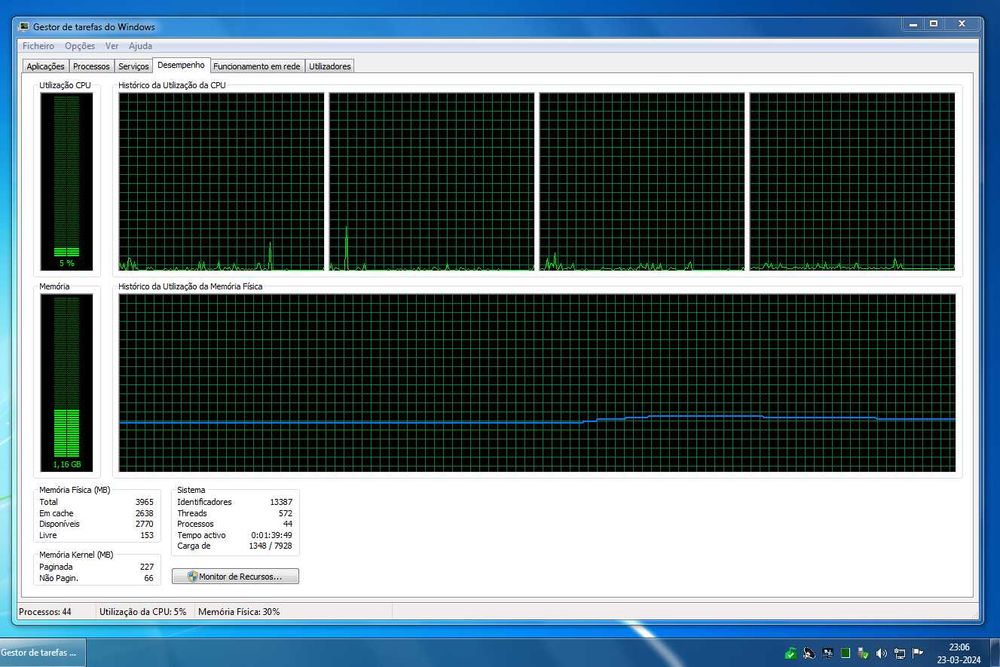Open the Utilizadores tab
Image resolution: width=1000 pixels, height=667 pixels.
[330, 66]
